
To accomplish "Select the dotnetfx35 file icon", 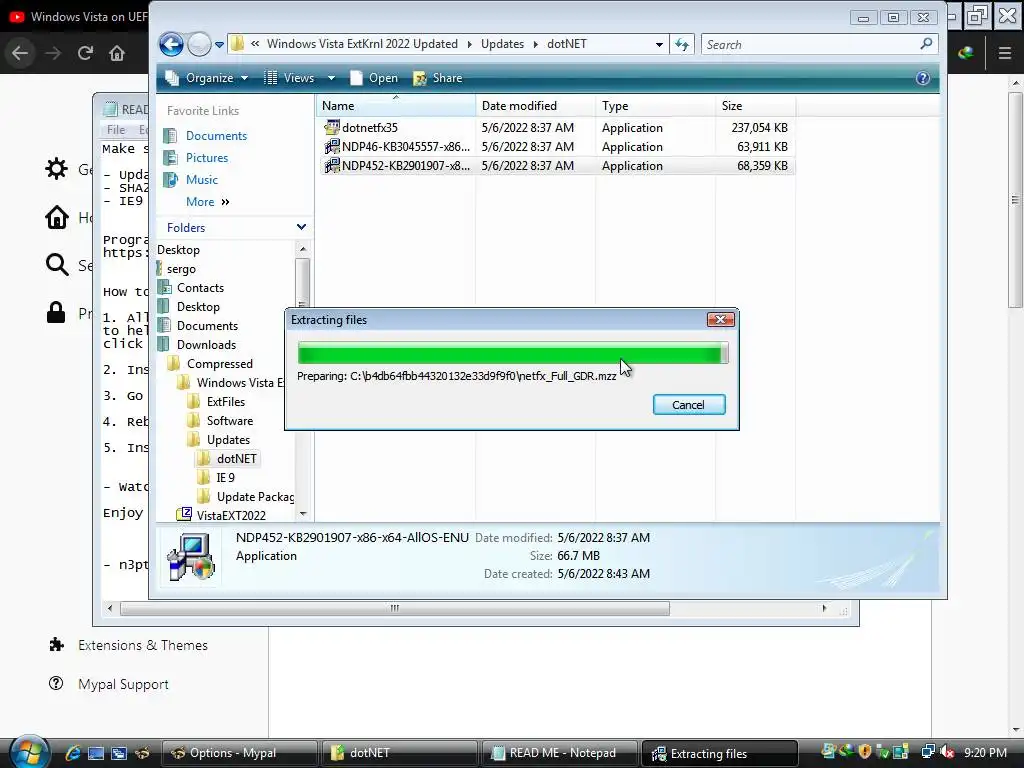I will click(332, 127).
